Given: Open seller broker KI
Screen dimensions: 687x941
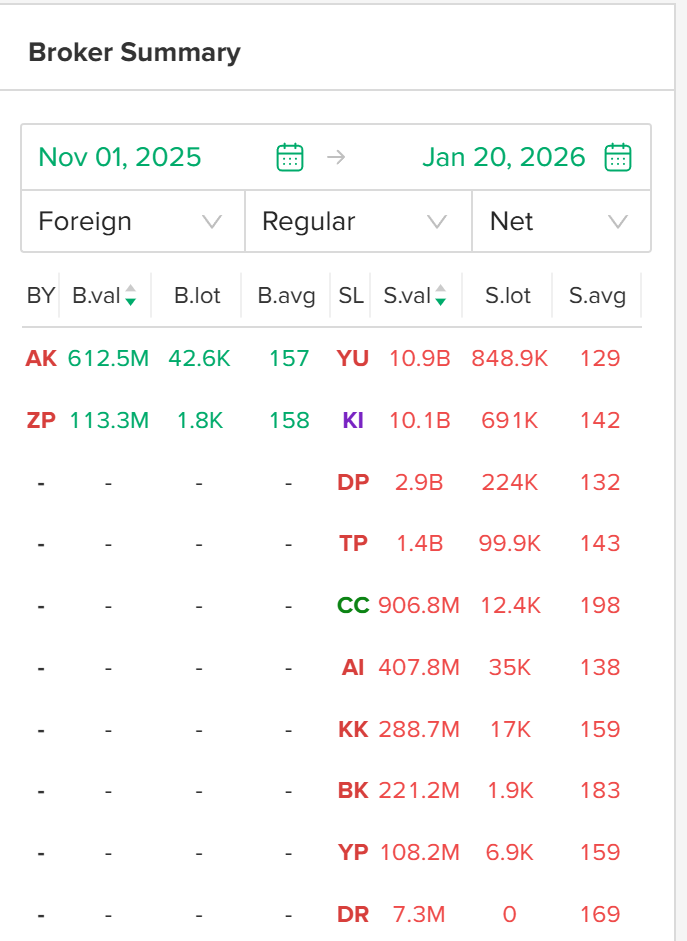Looking at the screenshot, I should (x=353, y=420).
